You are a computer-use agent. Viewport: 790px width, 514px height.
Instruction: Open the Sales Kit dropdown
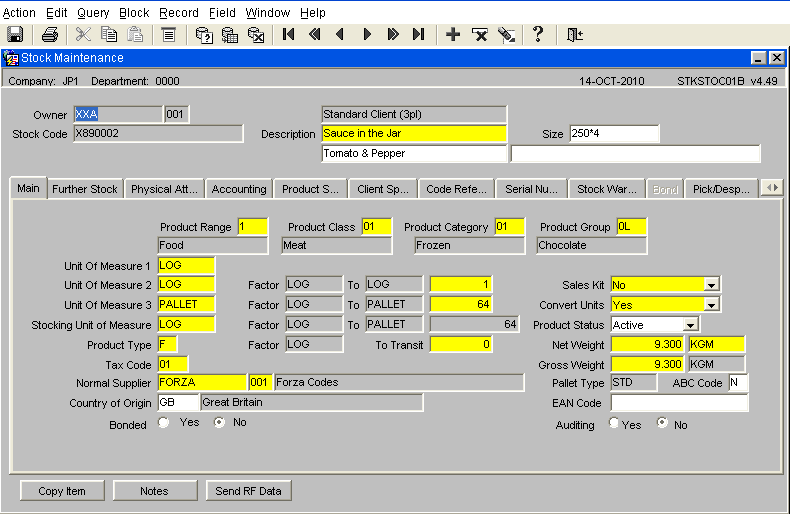pos(711,285)
